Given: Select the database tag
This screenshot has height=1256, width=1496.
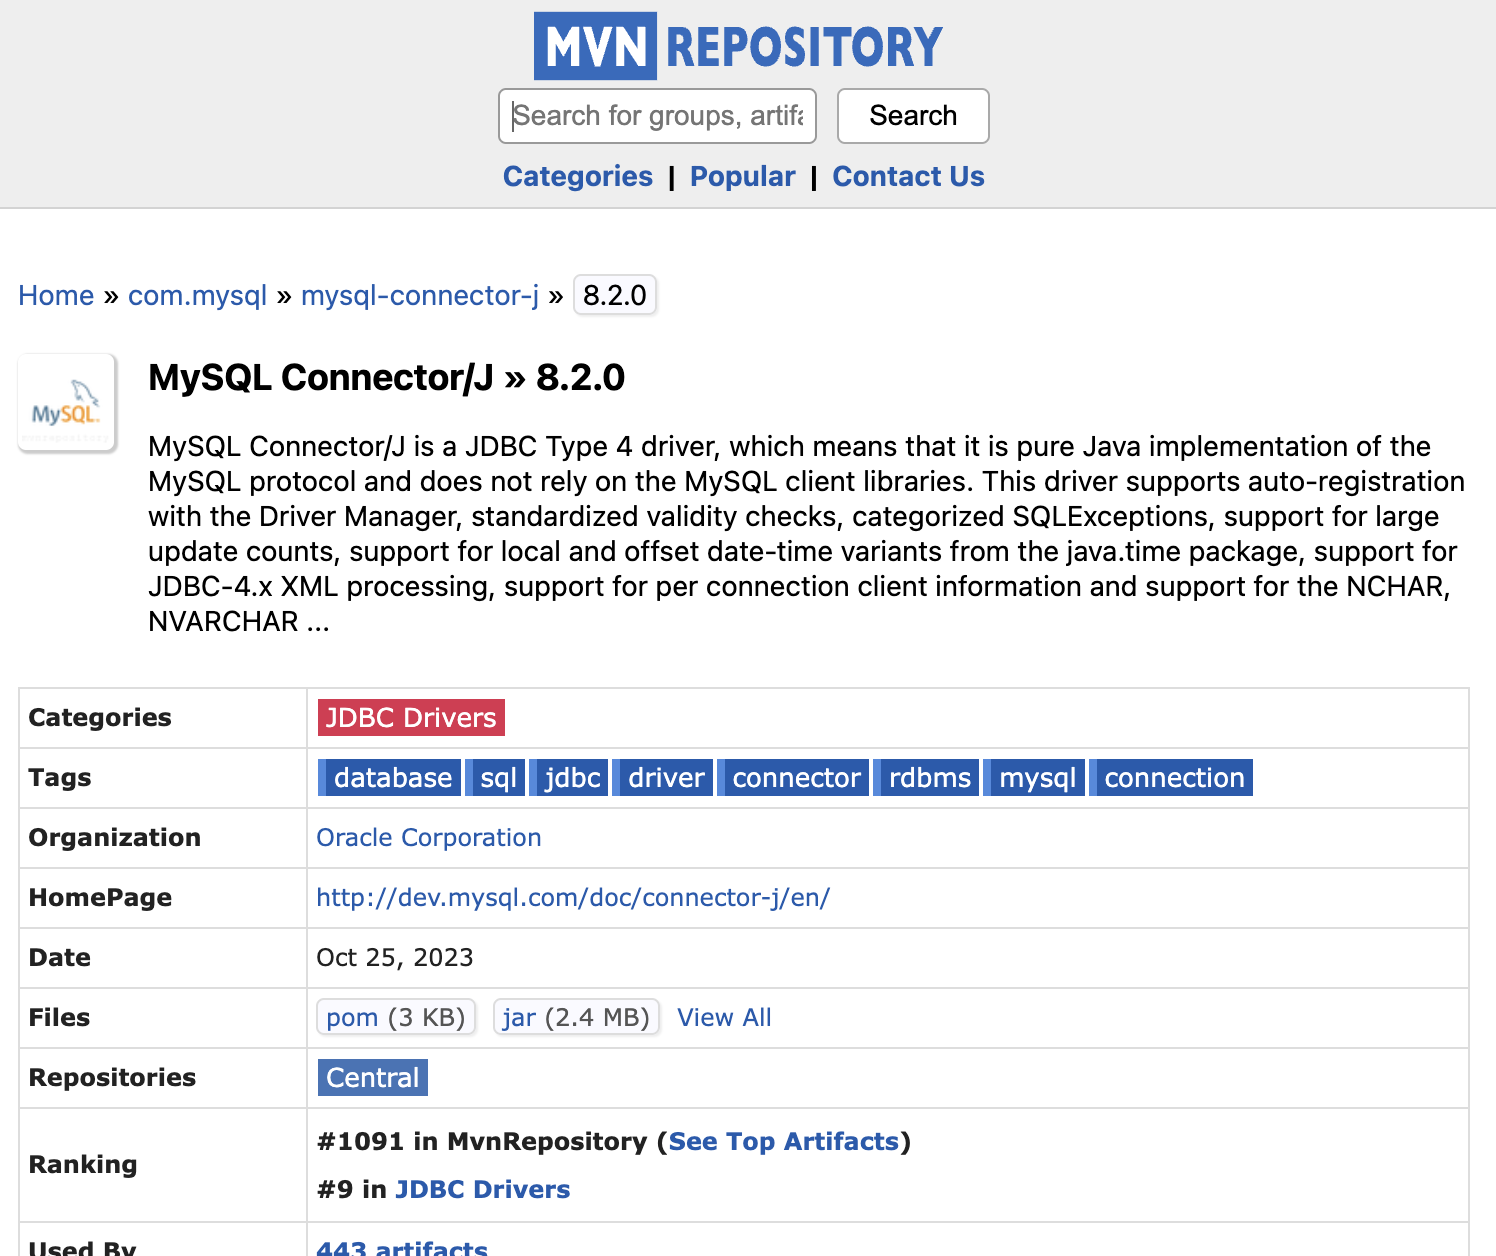Looking at the screenshot, I should coord(390,778).
